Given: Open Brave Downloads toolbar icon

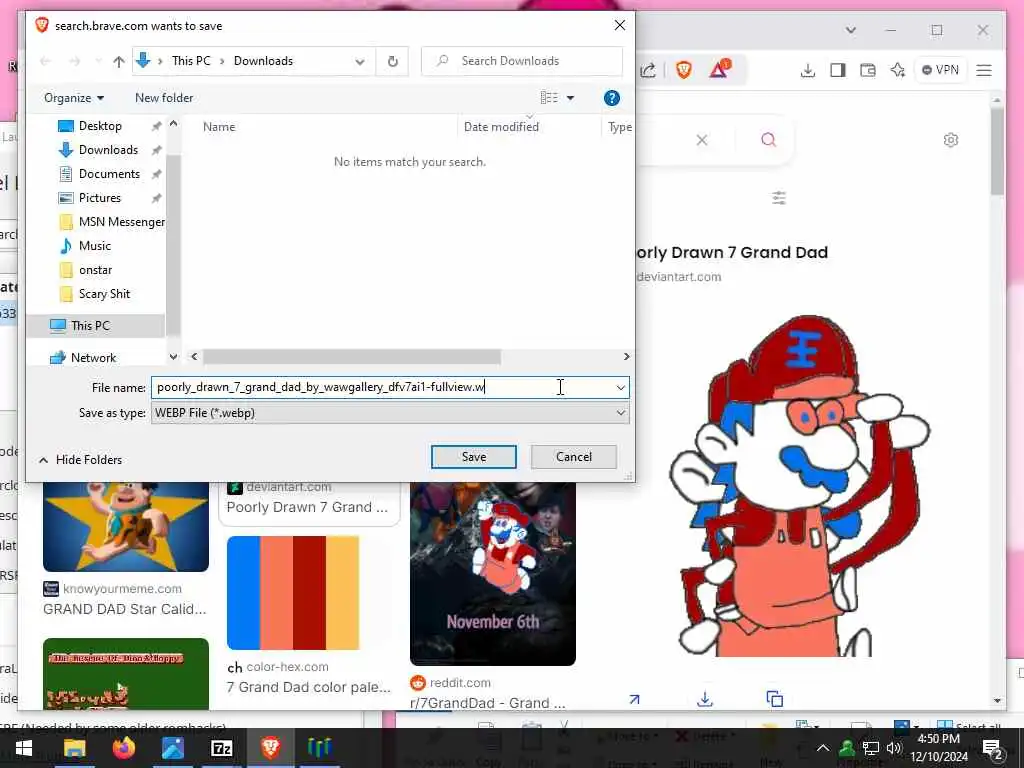Looking at the screenshot, I should (808, 70).
